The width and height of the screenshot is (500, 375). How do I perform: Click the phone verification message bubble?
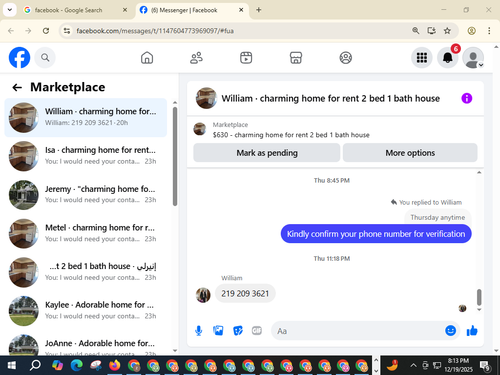[376, 234]
